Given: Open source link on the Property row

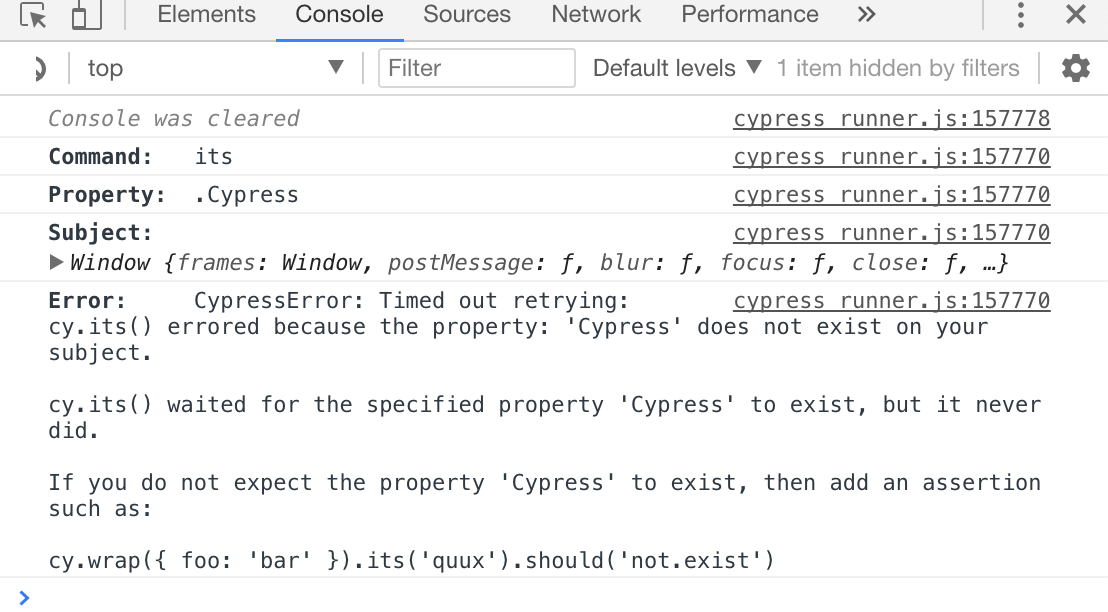Looking at the screenshot, I should [891, 195].
